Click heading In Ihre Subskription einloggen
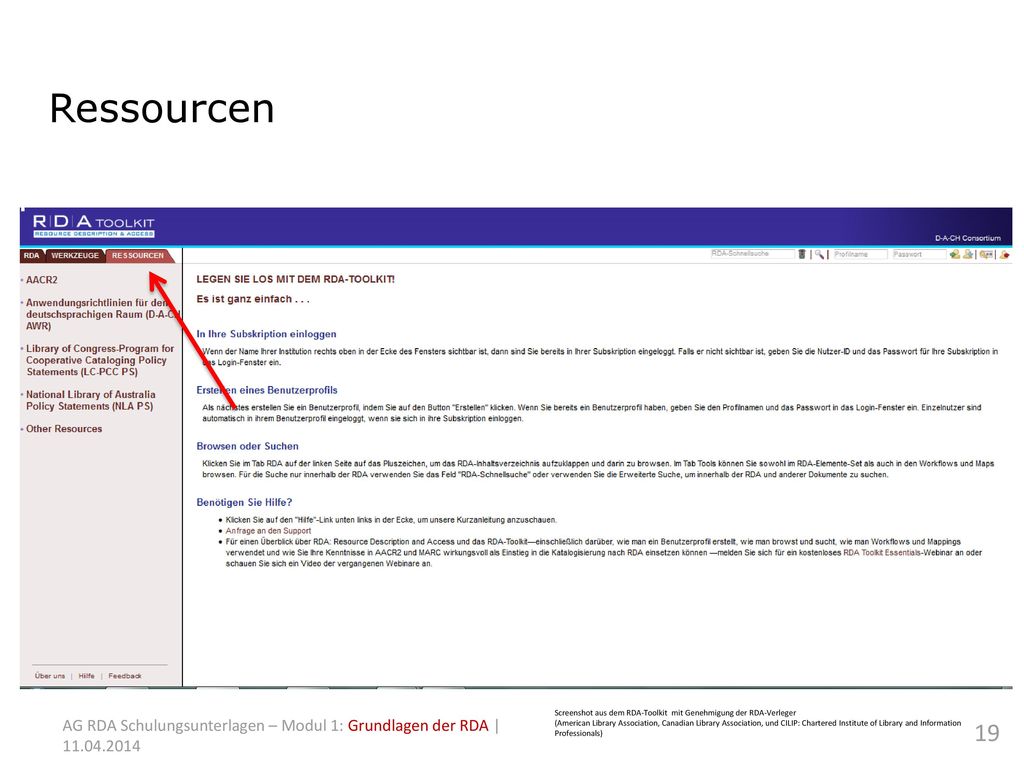 [x=266, y=334]
